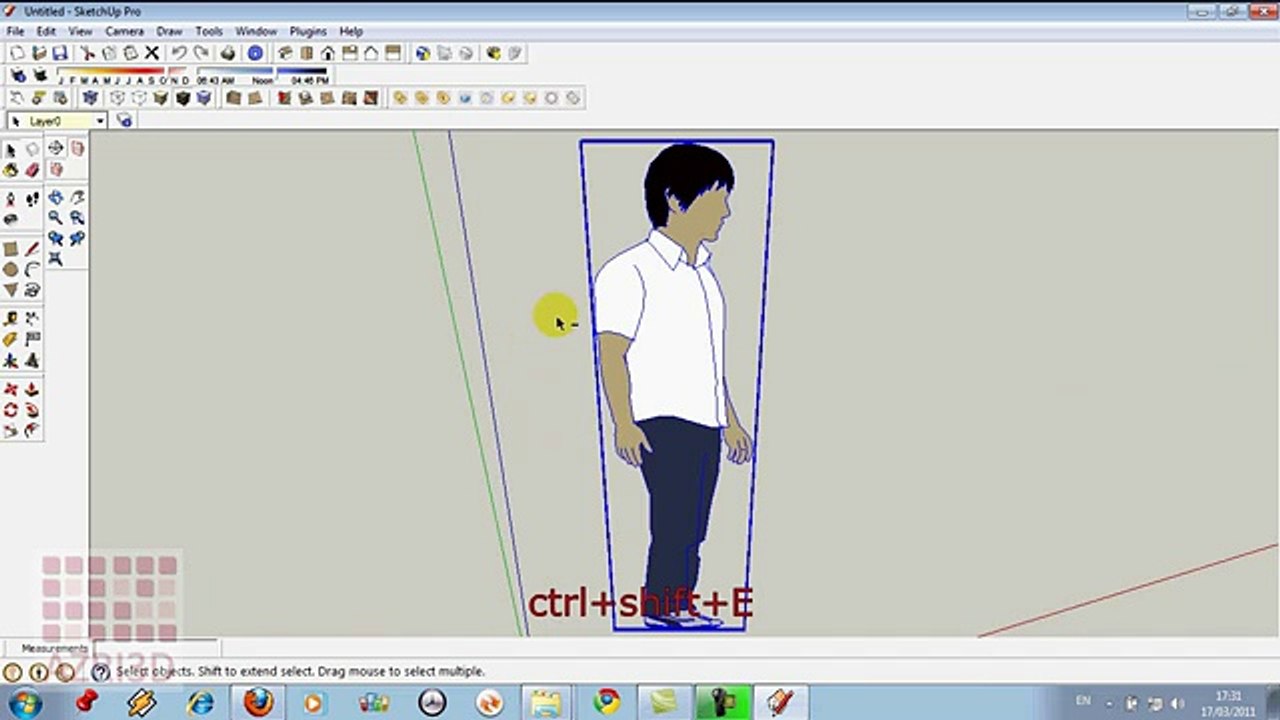This screenshot has height=720, width=1280.
Task: Open the View menu
Action: tap(80, 32)
